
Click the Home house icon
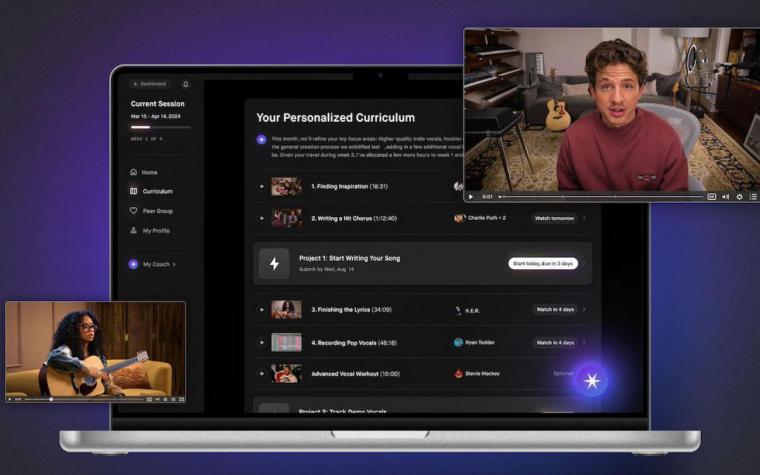[x=134, y=172]
